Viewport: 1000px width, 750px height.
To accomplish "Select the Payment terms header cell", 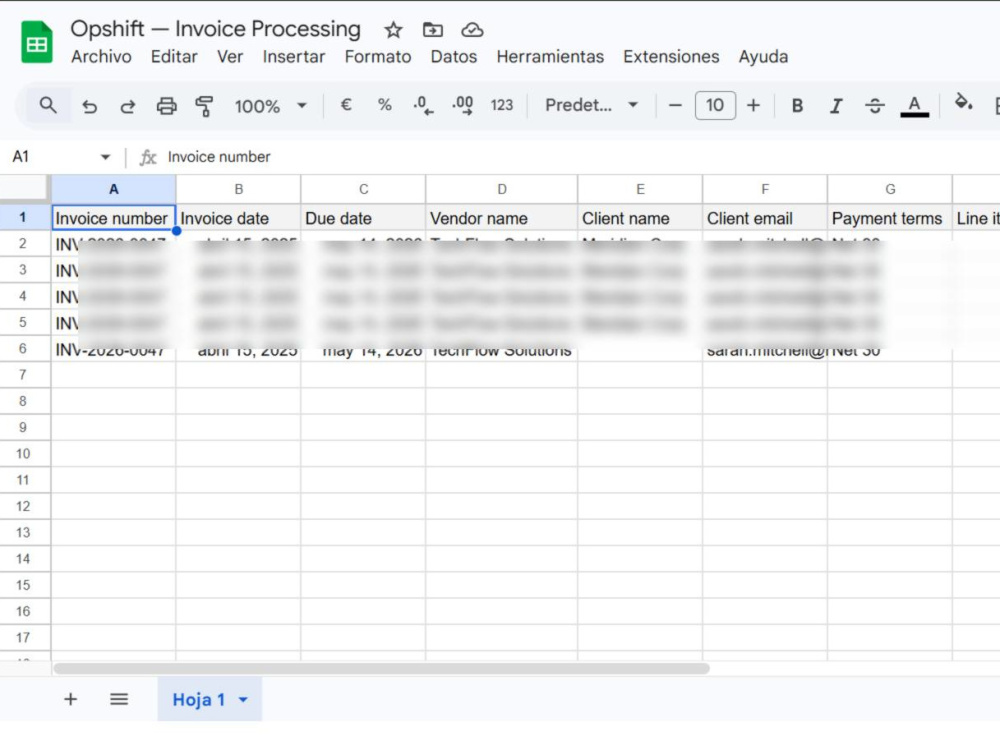I will (890, 218).
